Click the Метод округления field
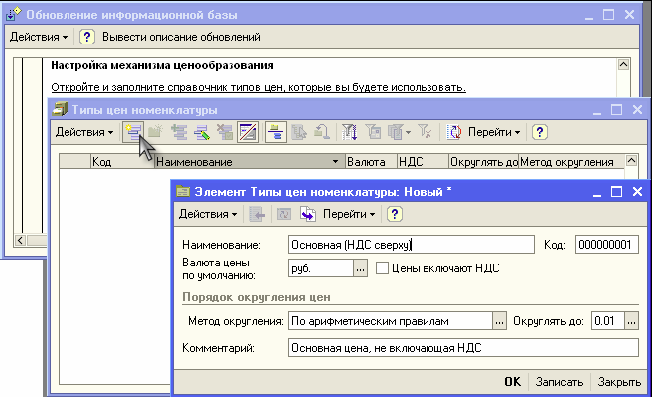Image resolution: width=652 pixels, height=397 pixels. (390, 321)
